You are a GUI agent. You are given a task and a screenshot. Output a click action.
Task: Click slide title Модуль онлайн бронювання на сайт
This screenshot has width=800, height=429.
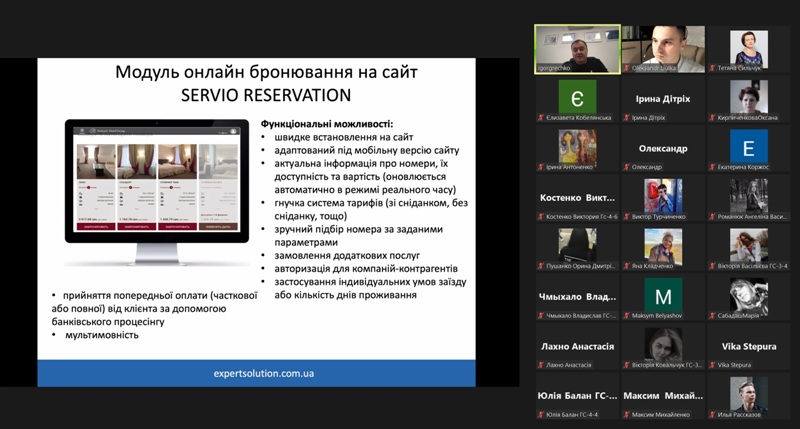click(266, 72)
